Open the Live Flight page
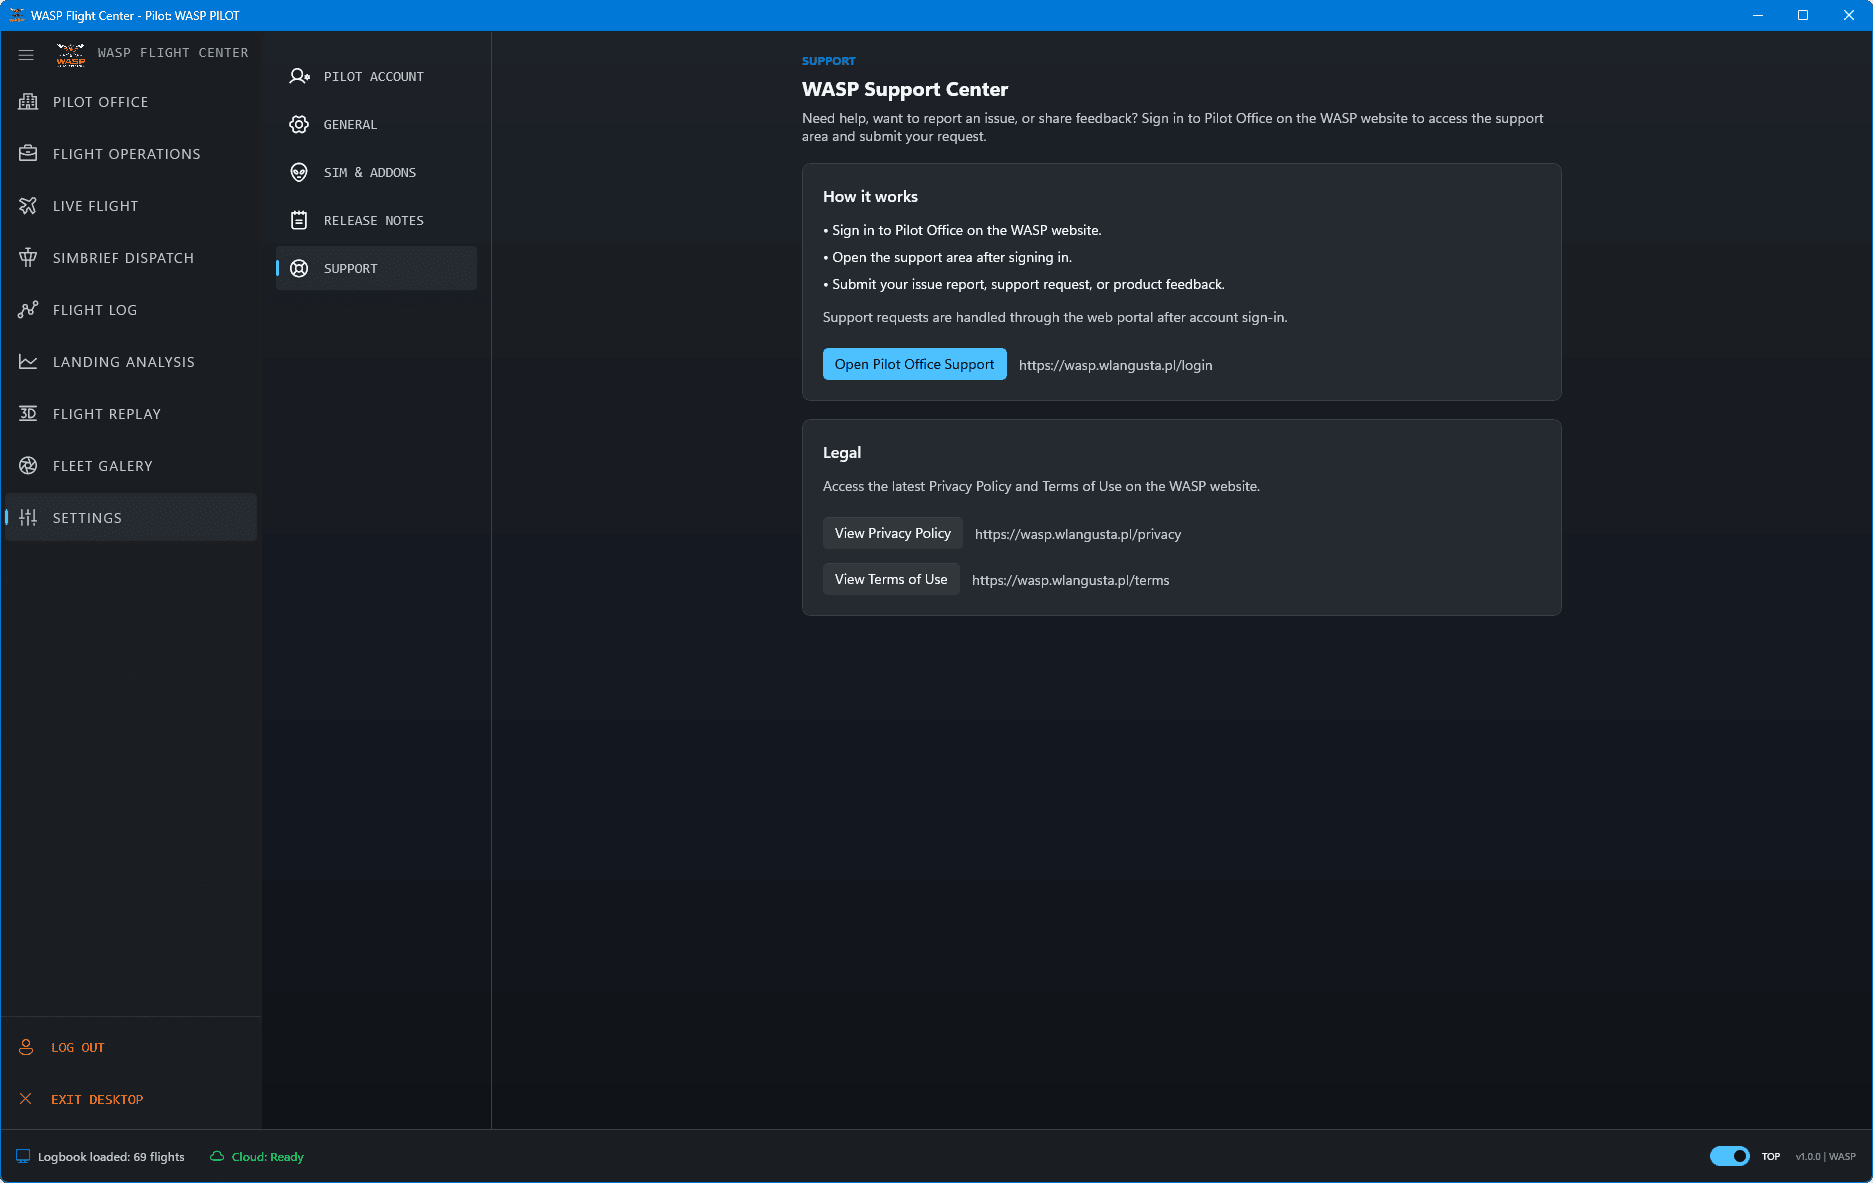The width and height of the screenshot is (1873, 1183). [x=131, y=206]
